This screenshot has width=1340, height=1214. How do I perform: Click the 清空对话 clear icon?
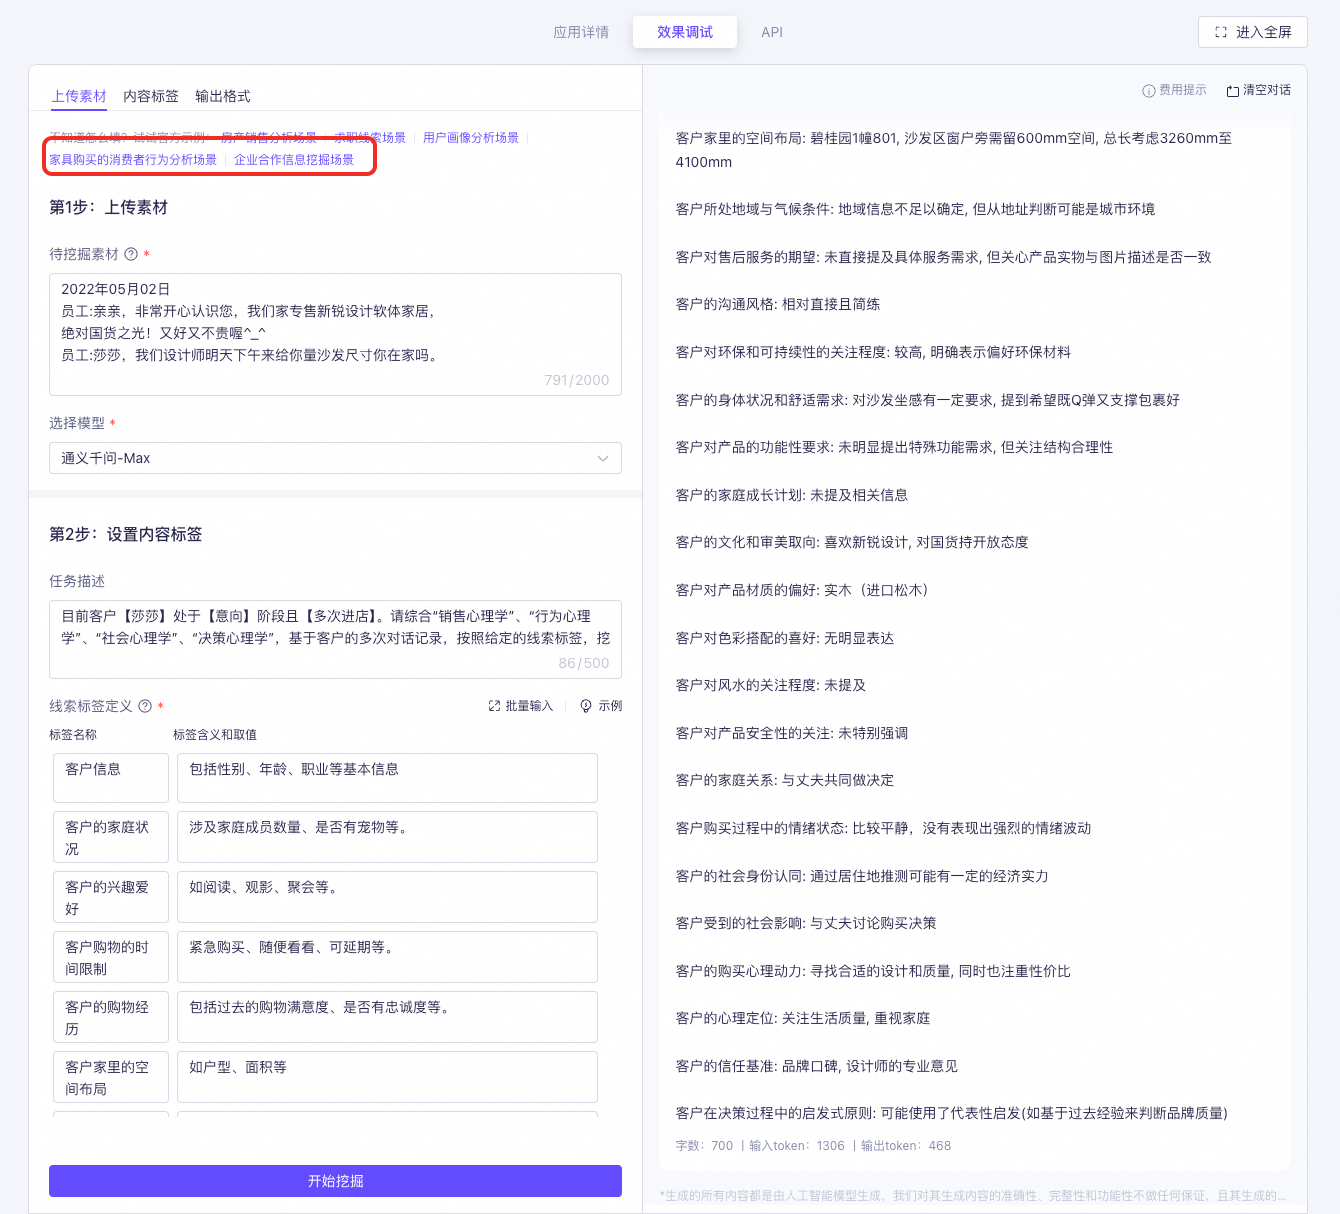click(x=1232, y=91)
